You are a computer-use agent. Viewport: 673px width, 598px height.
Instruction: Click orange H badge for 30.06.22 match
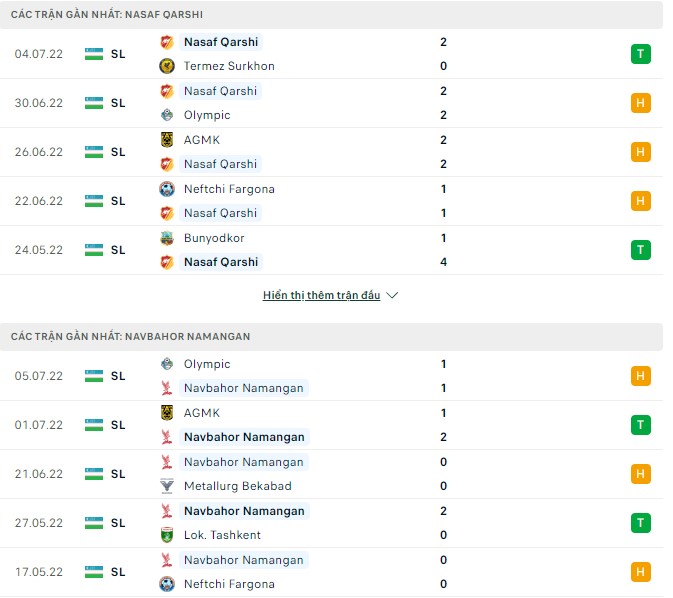click(x=640, y=103)
